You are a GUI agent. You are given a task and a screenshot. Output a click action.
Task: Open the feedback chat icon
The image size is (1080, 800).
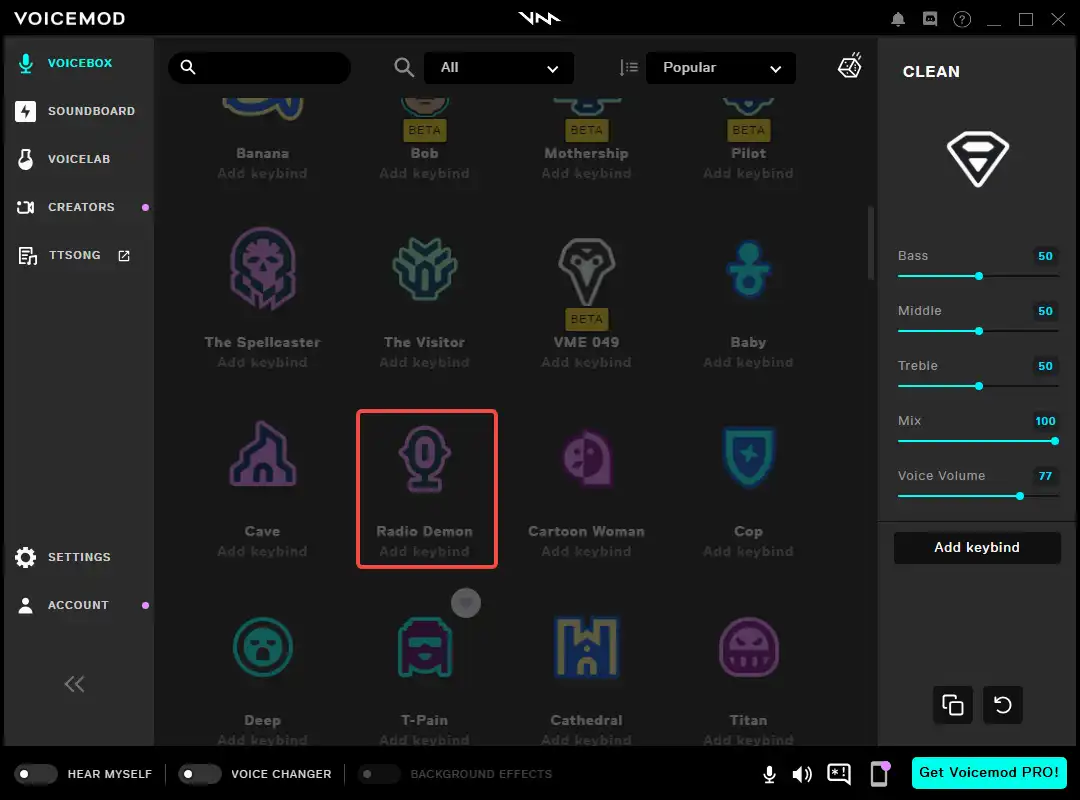click(x=839, y=774)
